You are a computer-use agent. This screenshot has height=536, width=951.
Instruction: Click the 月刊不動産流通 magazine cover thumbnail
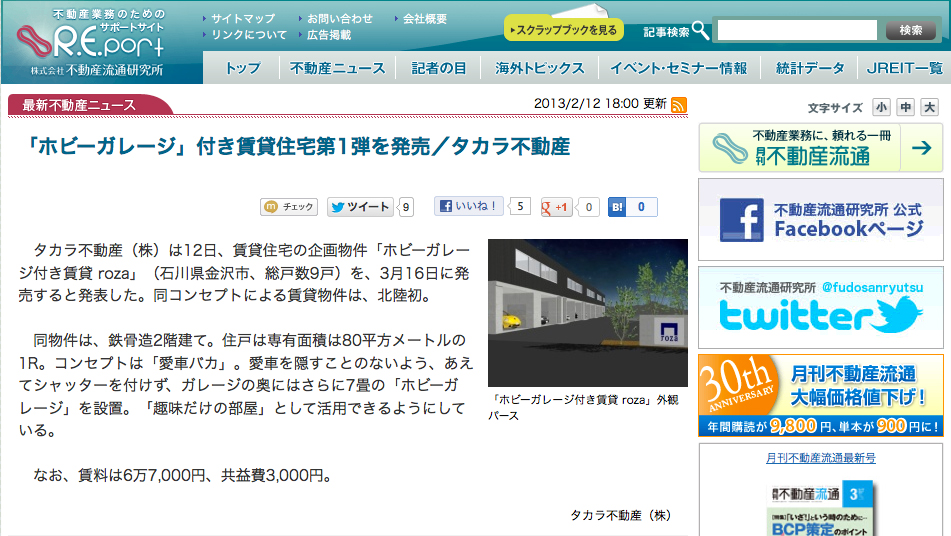[x=822, y=508]
